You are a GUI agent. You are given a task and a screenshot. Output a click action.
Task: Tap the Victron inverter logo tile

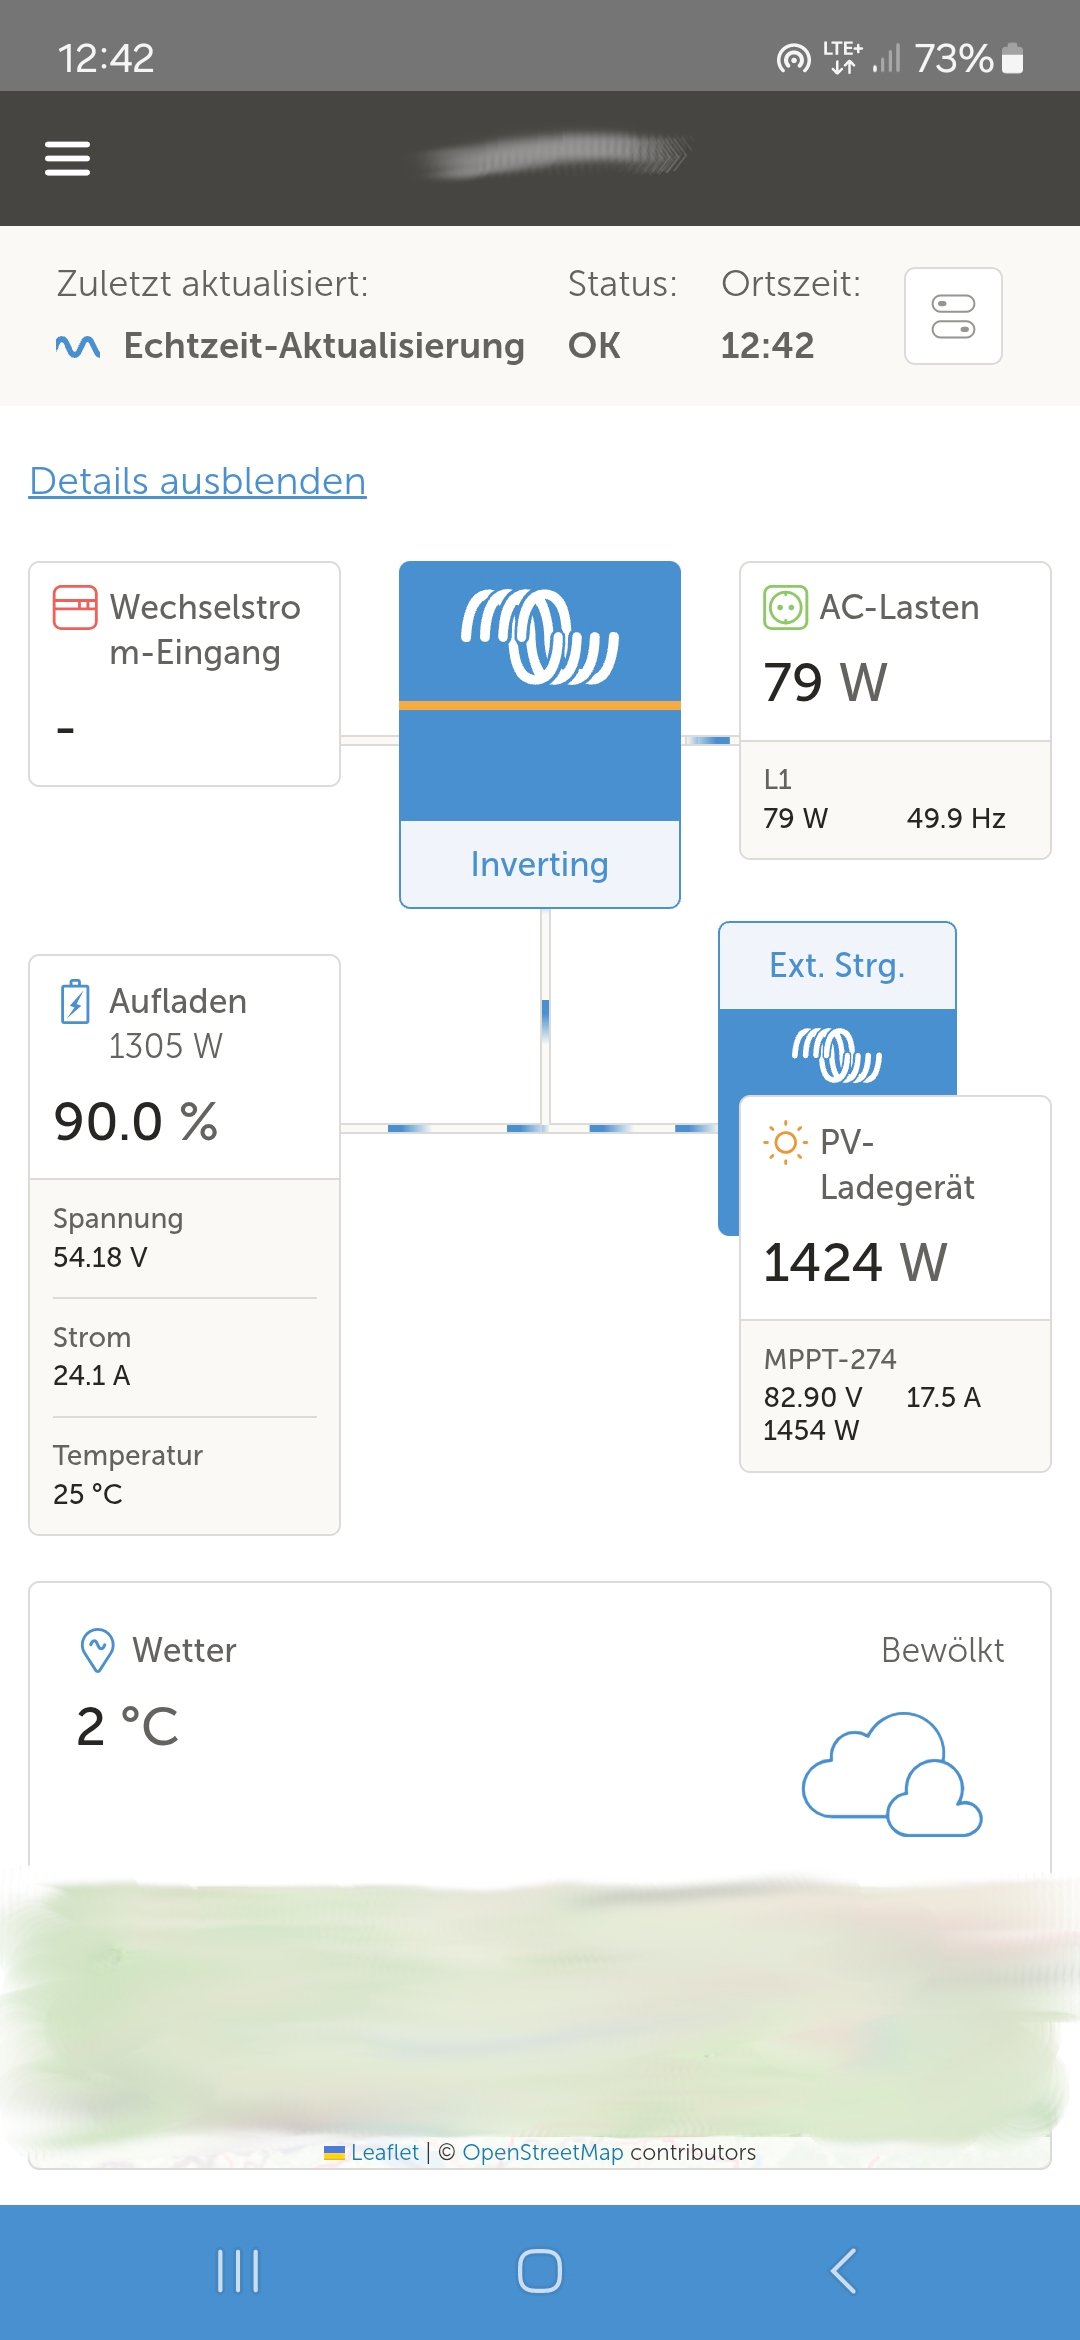[x=540, y=636]
